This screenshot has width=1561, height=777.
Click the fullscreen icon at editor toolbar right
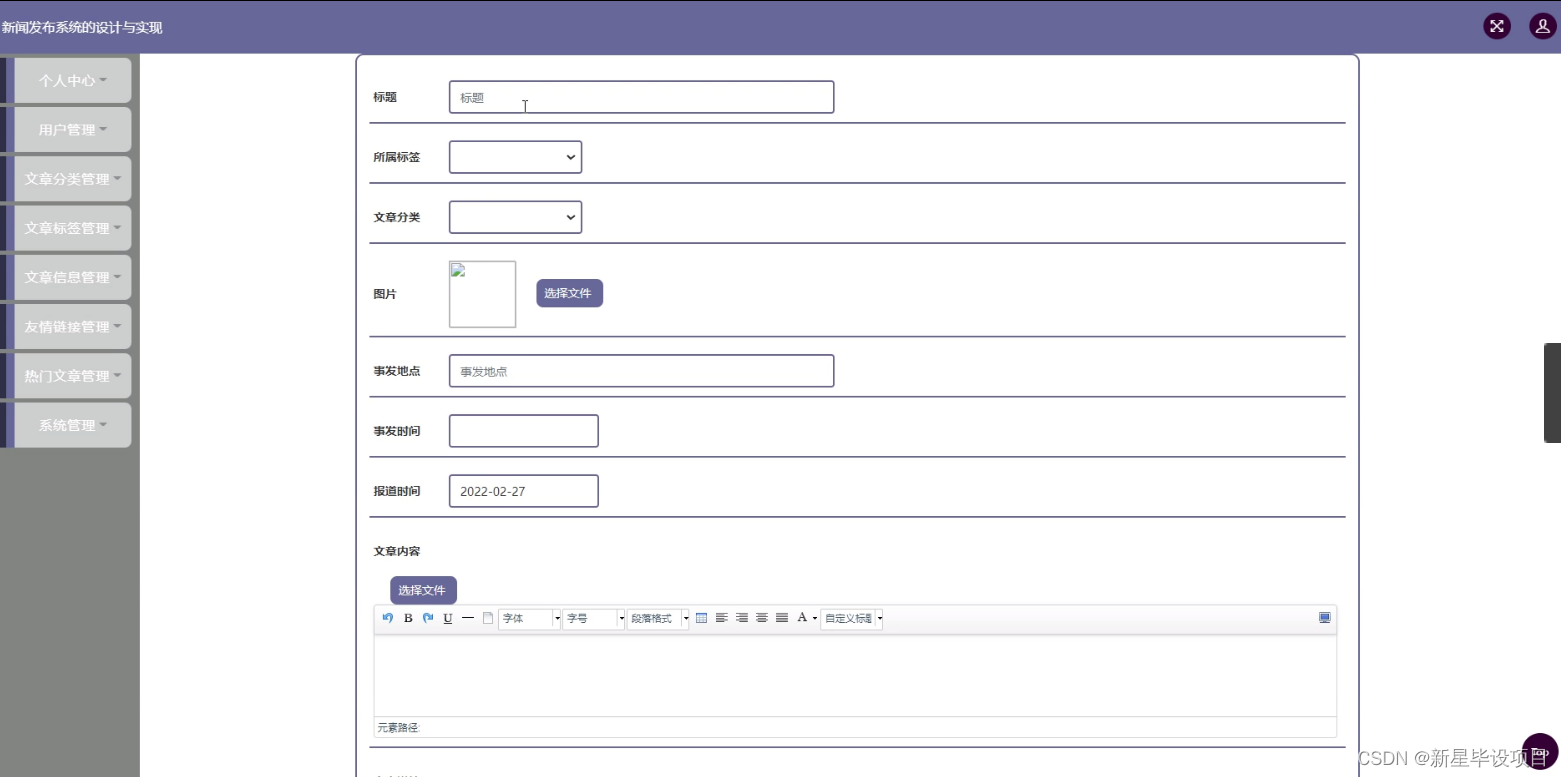[1325, 618]
